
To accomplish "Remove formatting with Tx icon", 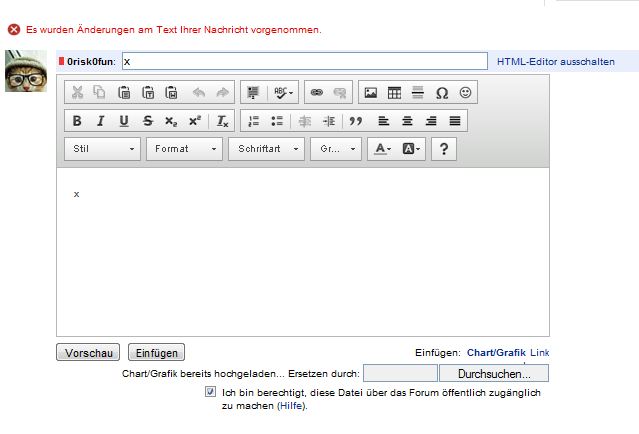I will pyautogui.click(x=222, y=121).
